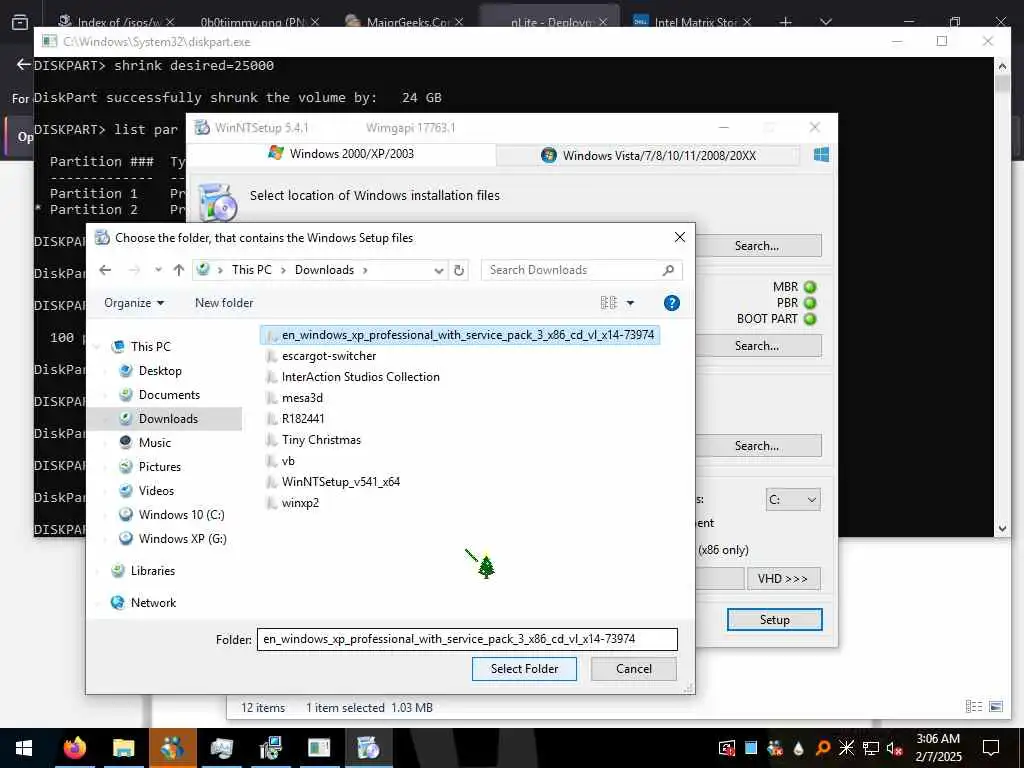Select Libraries in navigation tree

click(152, 571)
